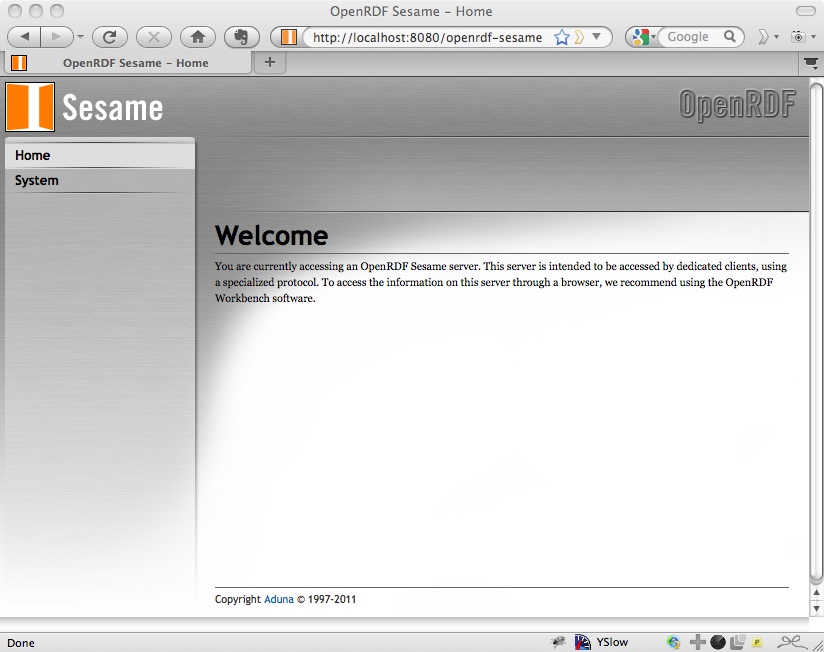Click the orange Sesame door logo
824x652 pixels.
tap(30, 107)
